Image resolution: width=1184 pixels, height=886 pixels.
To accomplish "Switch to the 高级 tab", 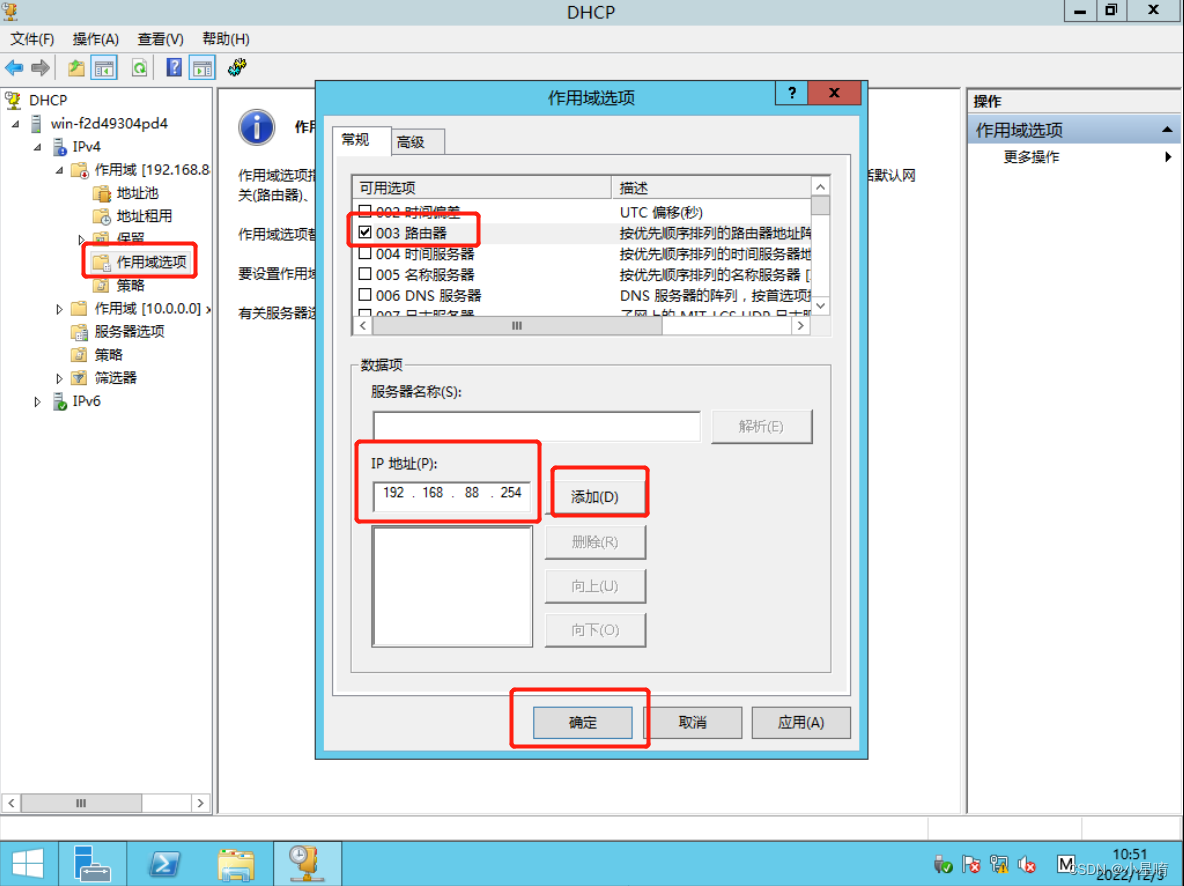I will (x=418, y=142).
